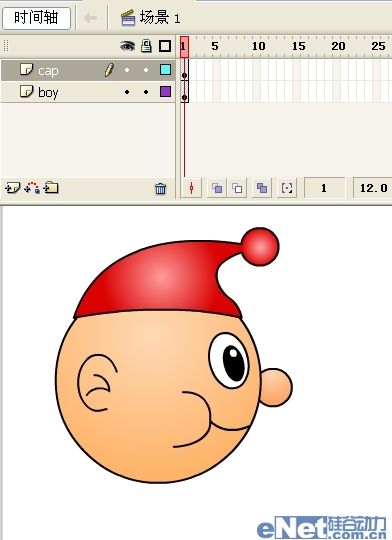Click the back arrow next to the scene name
The width and height of the screenshot is (392, 540).
91,18
